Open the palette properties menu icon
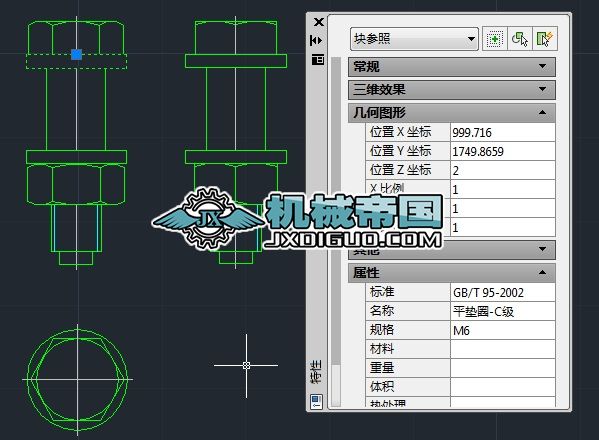 (x=317, y=60)
